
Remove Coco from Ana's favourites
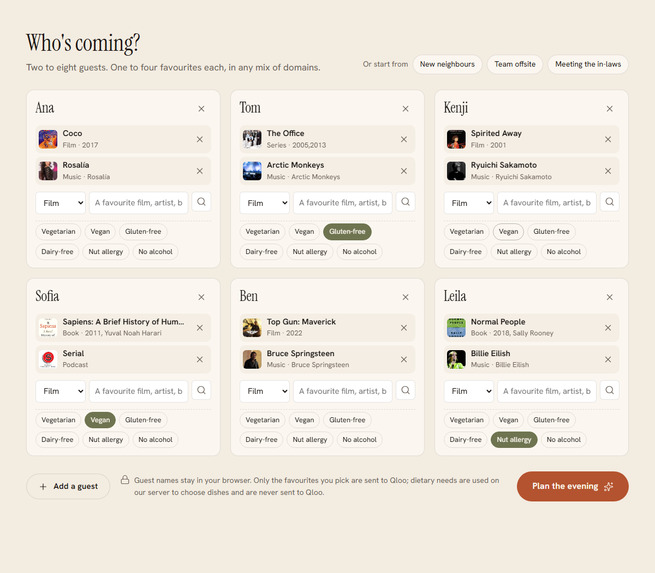(200, 139)
